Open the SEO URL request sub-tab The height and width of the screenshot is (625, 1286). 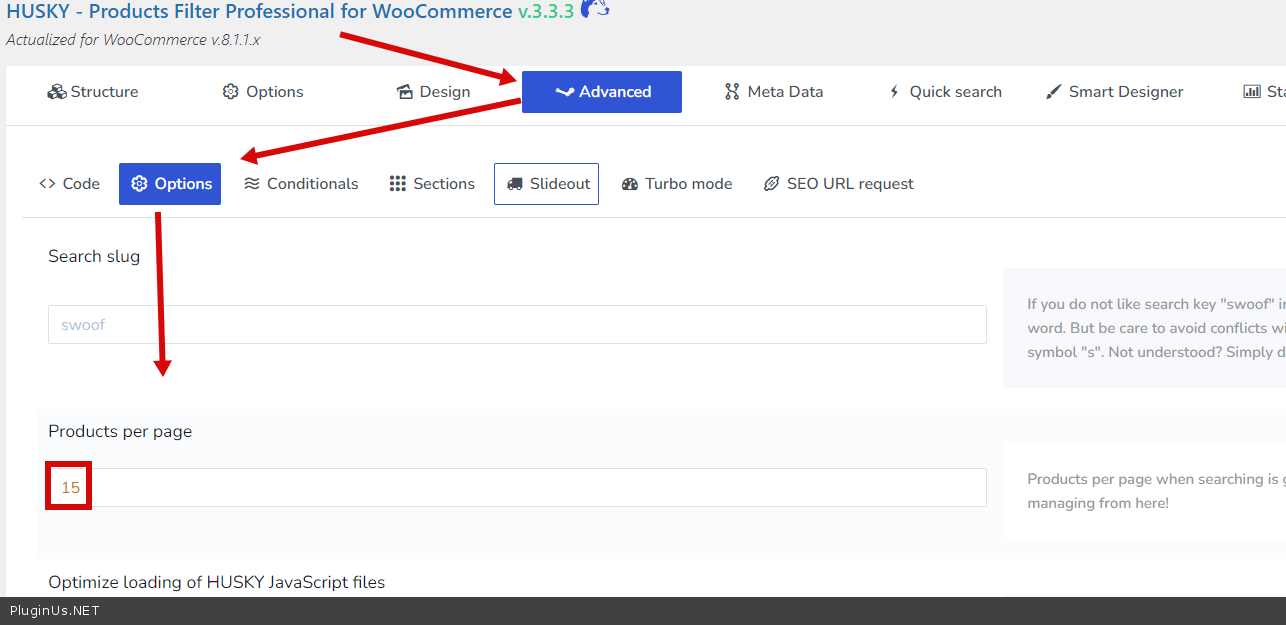point(838,184)
